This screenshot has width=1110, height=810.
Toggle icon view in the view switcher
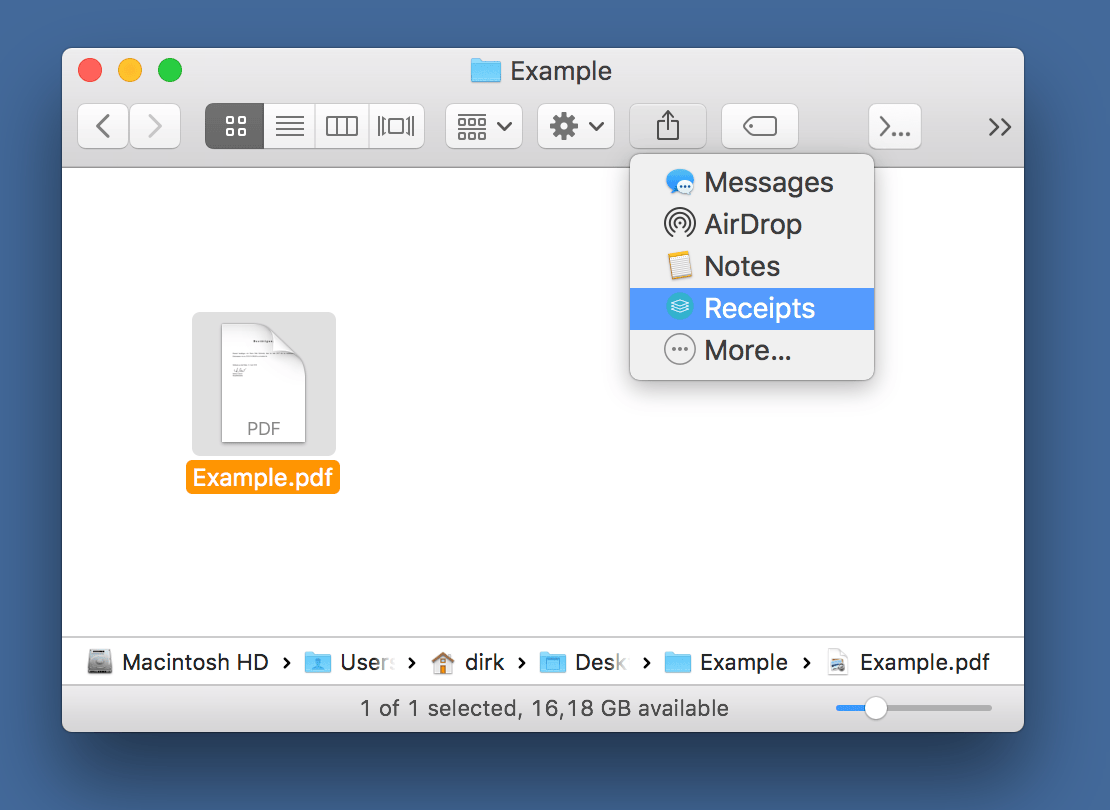[234, 126]
